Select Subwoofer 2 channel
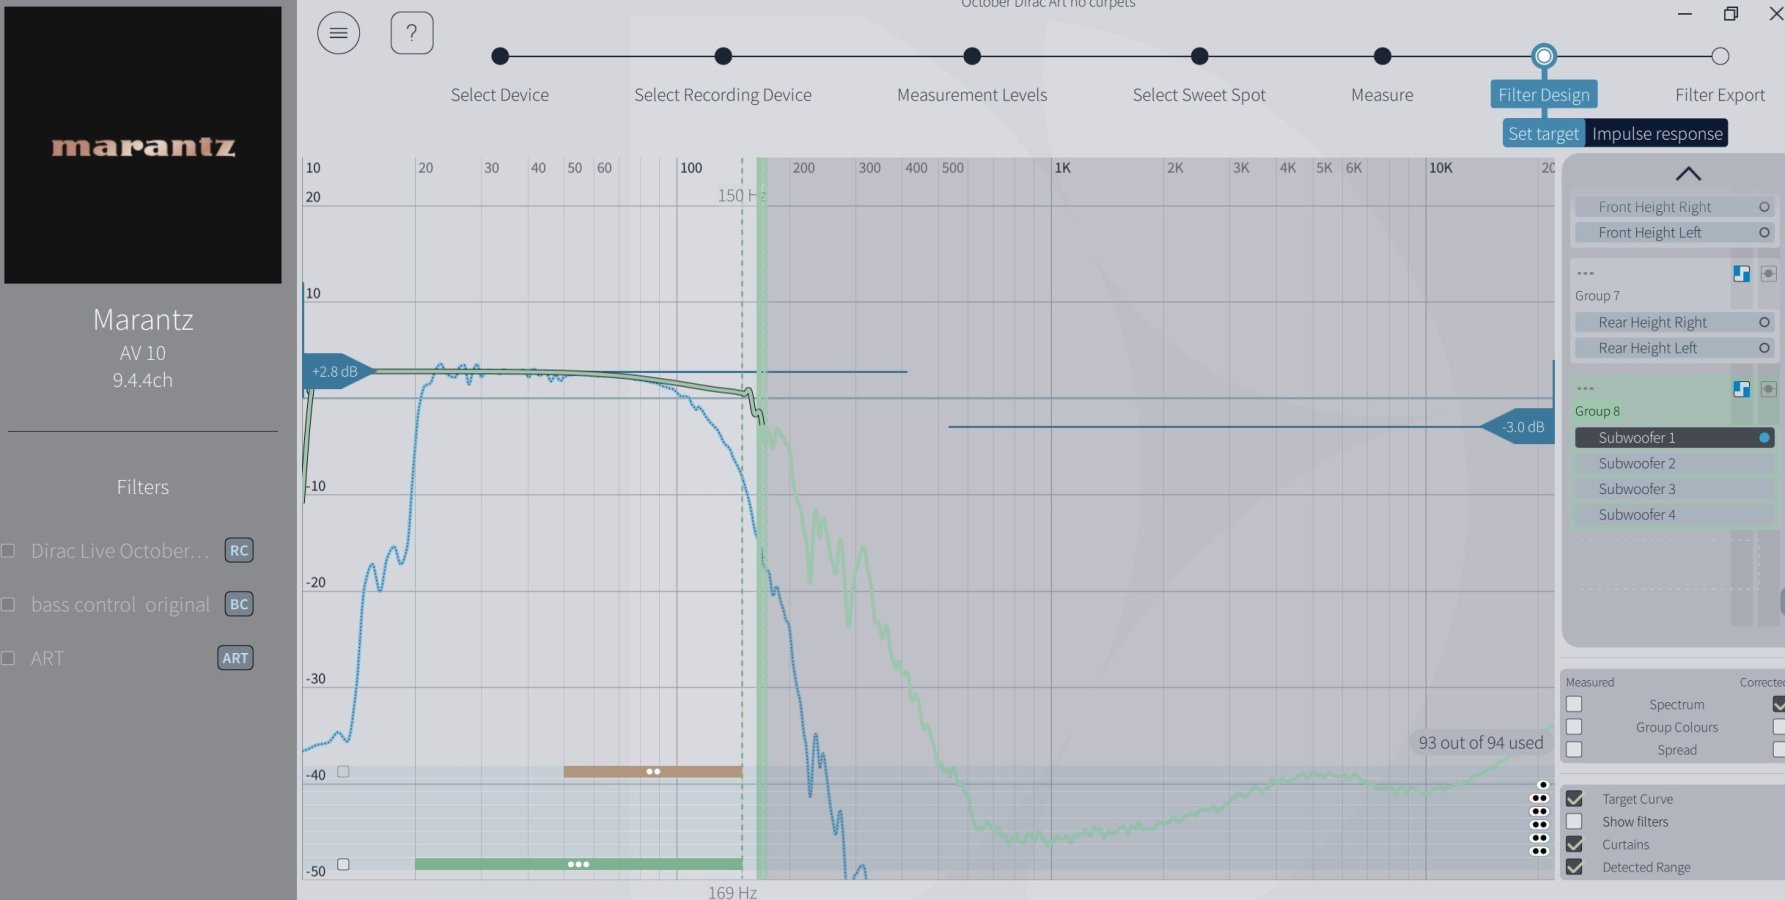1785x900 pixels. [1636, 464]
